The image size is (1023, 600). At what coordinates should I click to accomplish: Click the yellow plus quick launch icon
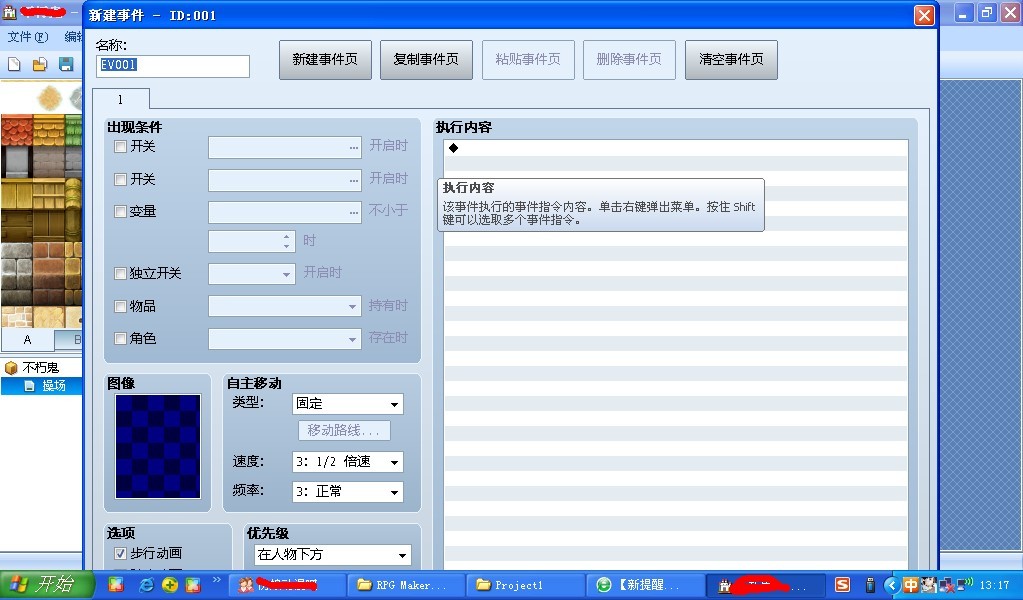[x=170, y=584]
